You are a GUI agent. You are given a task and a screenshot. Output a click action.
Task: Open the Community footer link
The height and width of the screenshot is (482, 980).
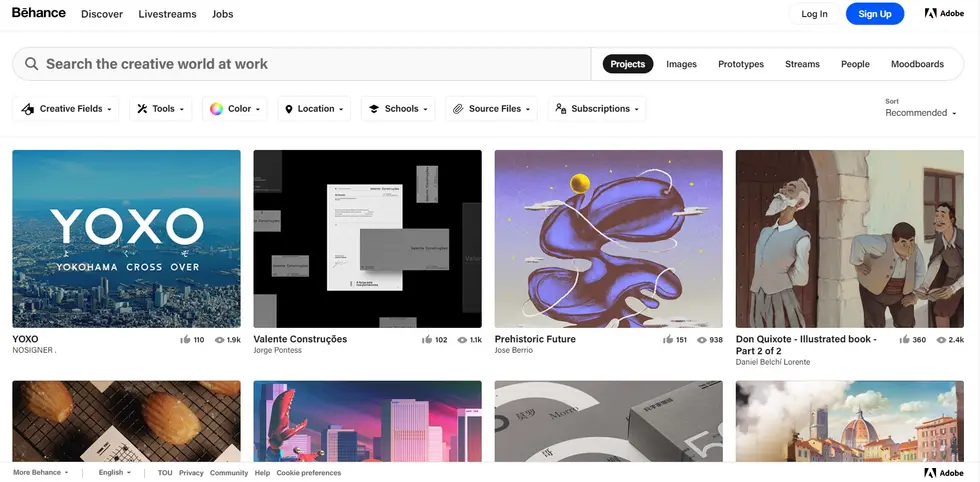point(229,473)
